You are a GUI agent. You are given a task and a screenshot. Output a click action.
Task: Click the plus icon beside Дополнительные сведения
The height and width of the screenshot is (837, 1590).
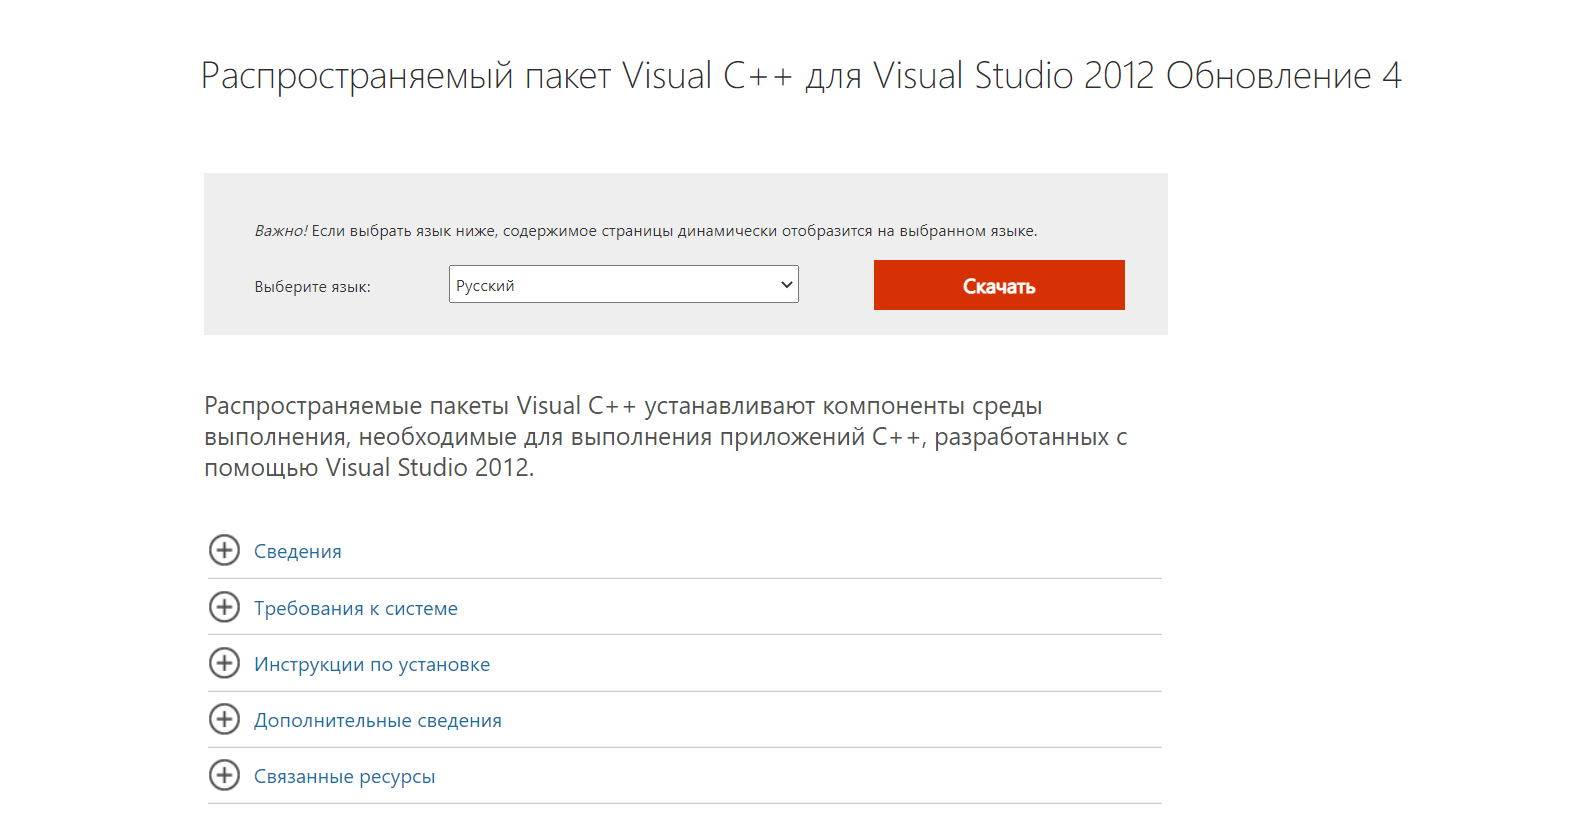(224, 719)
